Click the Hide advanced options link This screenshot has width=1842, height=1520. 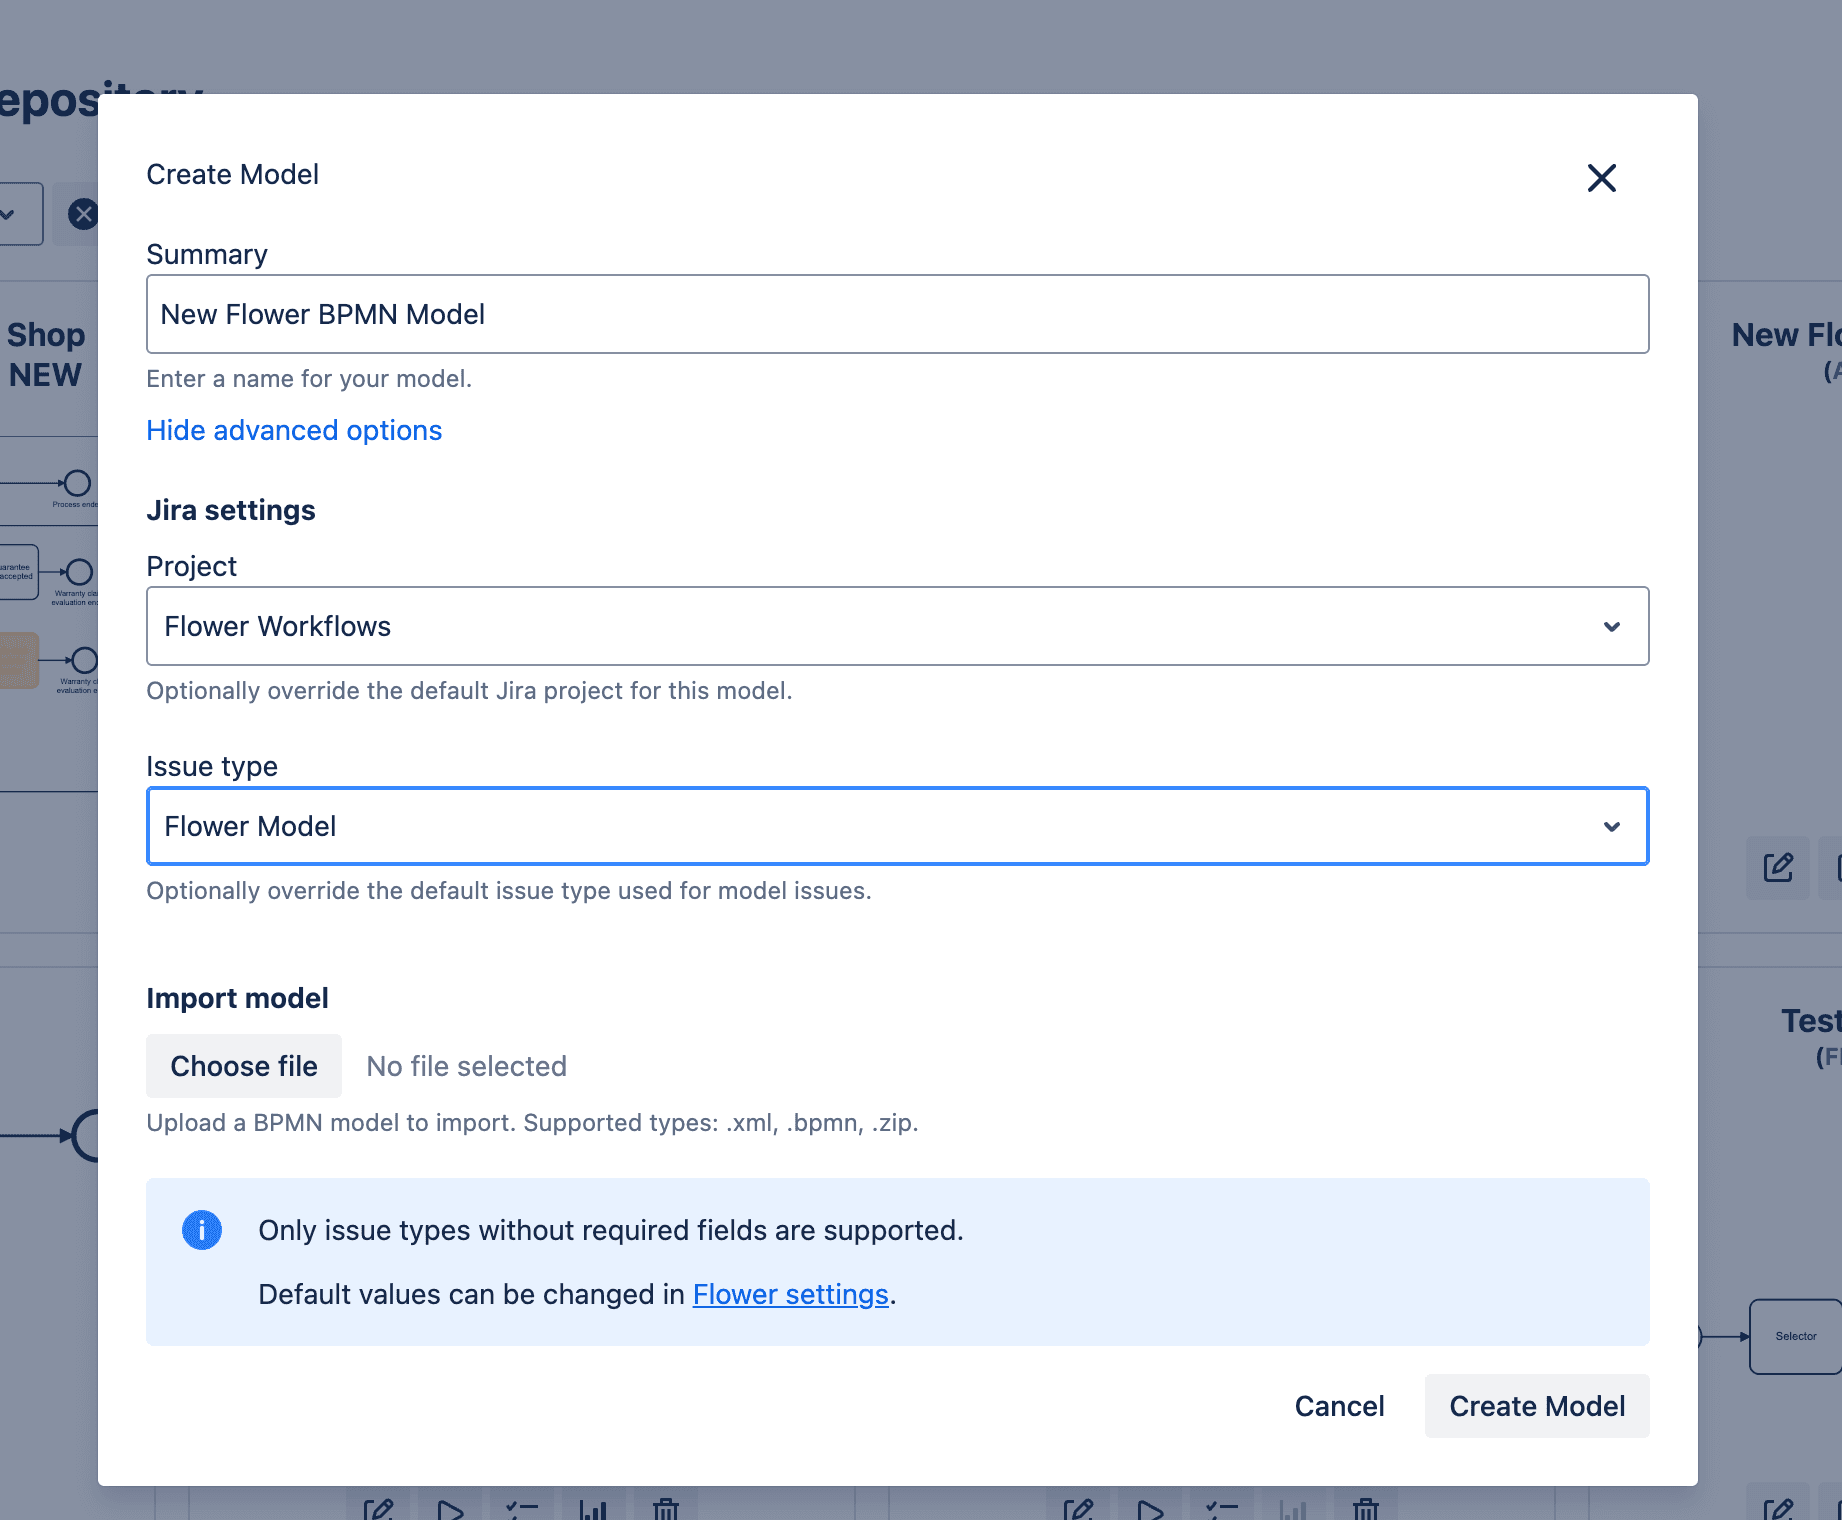294,430
